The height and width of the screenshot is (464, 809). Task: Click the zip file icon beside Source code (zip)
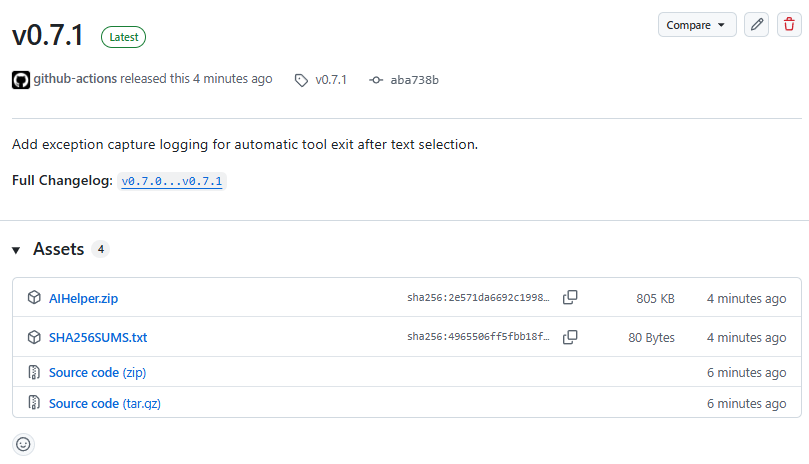(34, 372)
